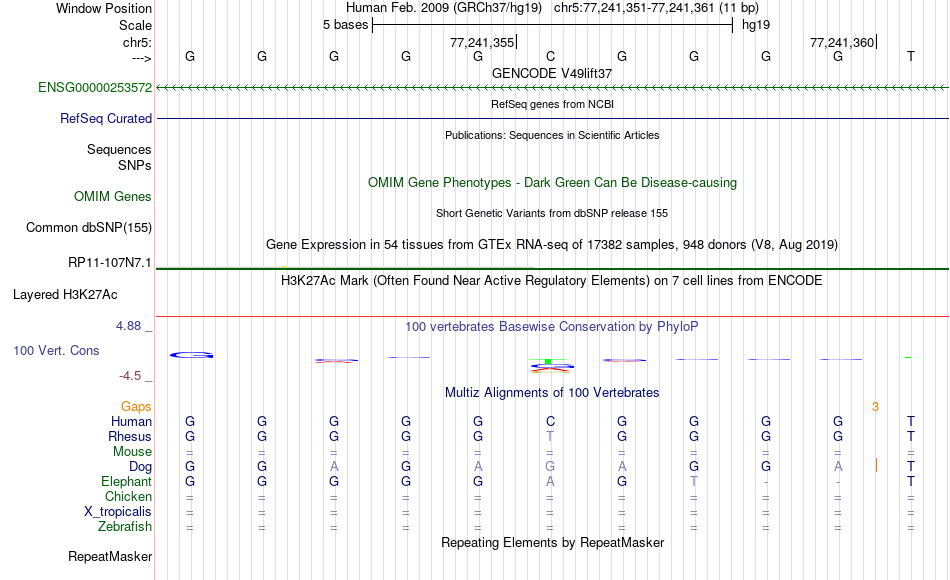Viewport: 950px width, 580px height.
Task: Click the blue RefSeq Curated gene line
Action: (x=552, y=118)
